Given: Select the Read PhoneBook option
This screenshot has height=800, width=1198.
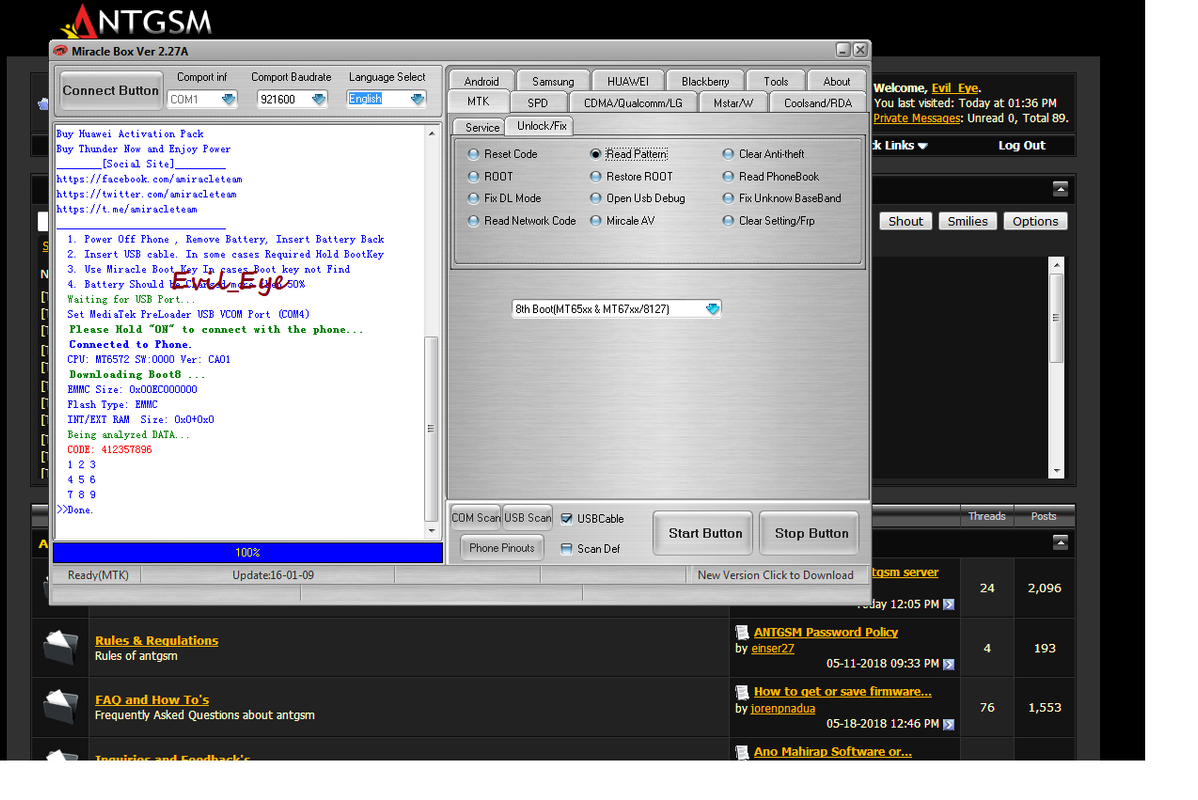Looking at the screenshot, I should (x=771, y=177).
